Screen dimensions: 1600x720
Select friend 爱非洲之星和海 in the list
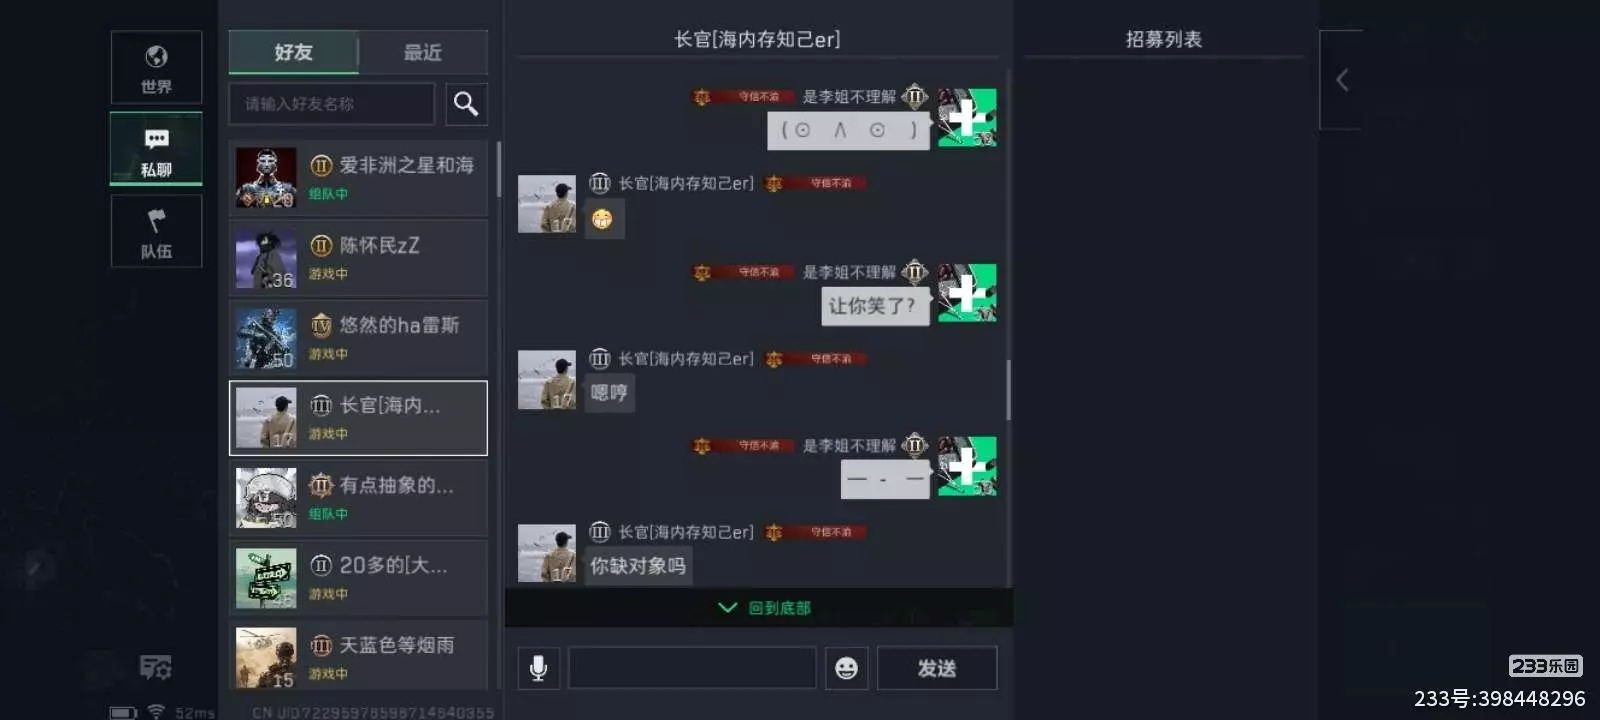(x=358, y=178)
